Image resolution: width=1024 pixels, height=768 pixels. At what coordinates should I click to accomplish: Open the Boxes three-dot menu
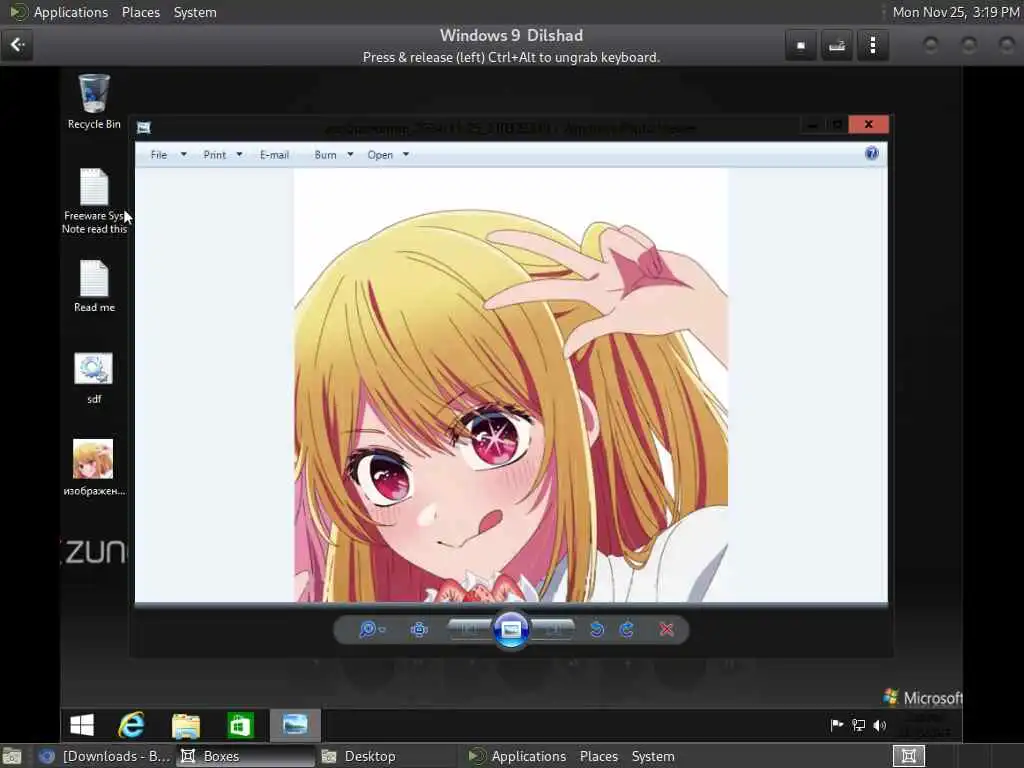click(872, 45)
